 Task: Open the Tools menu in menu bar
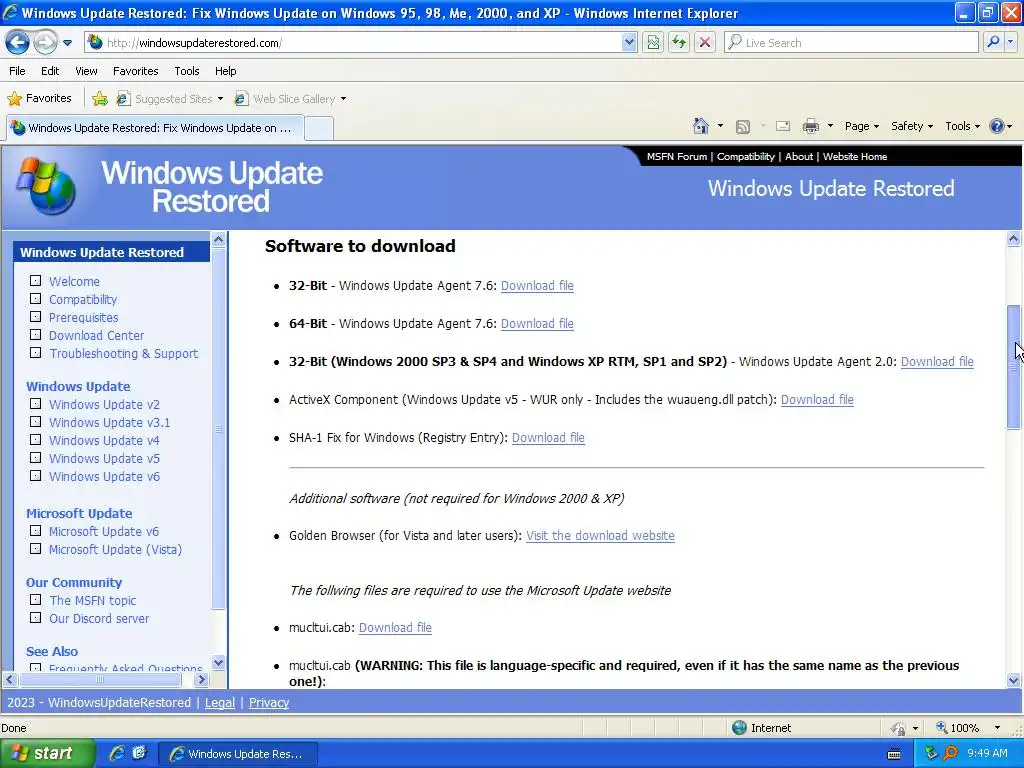click(x=187, y=71)
